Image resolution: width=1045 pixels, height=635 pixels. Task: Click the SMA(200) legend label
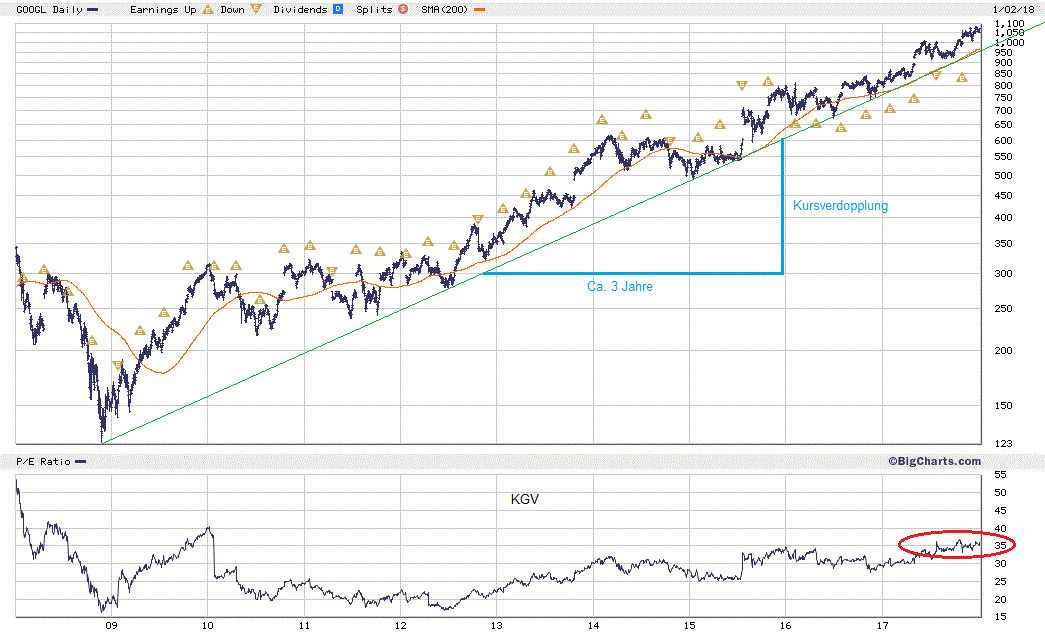click(444, 9)
